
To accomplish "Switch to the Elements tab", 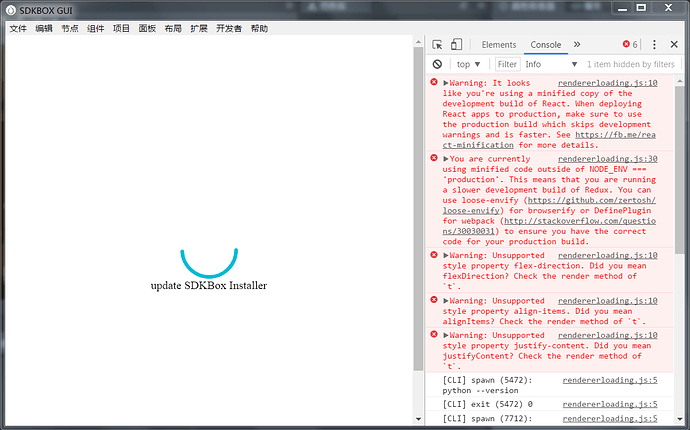I will click(499, 45).
